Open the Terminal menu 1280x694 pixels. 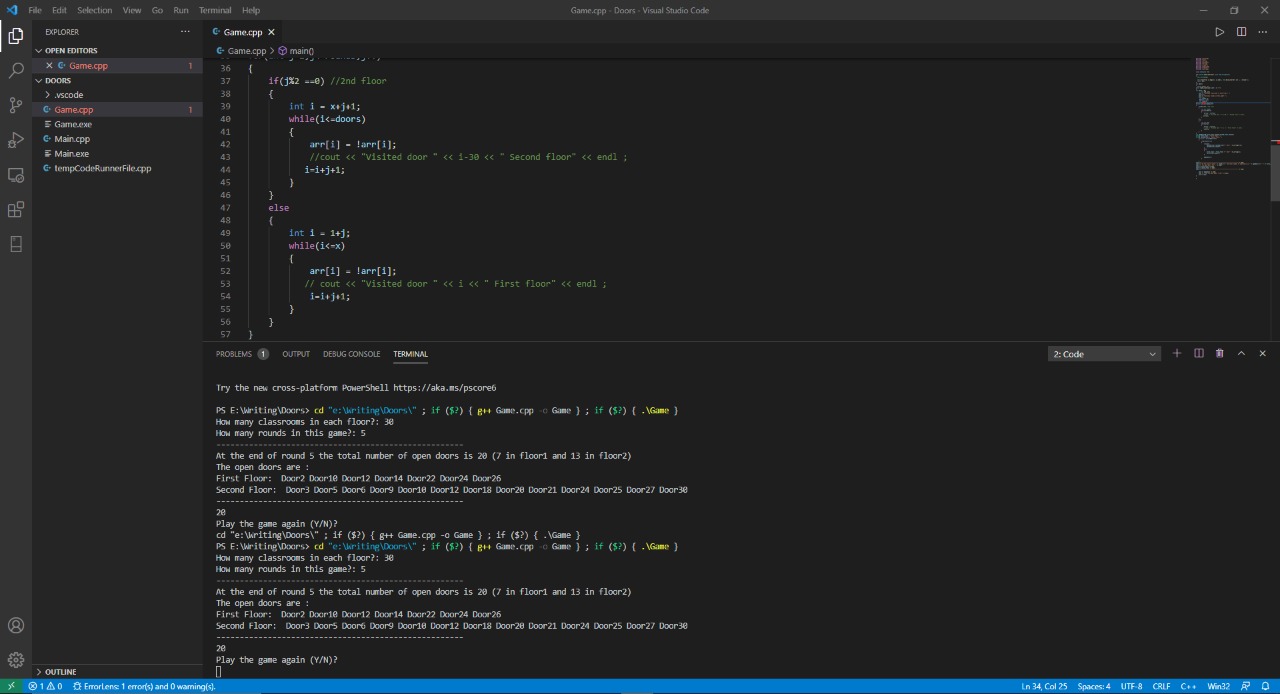[214, 10]
